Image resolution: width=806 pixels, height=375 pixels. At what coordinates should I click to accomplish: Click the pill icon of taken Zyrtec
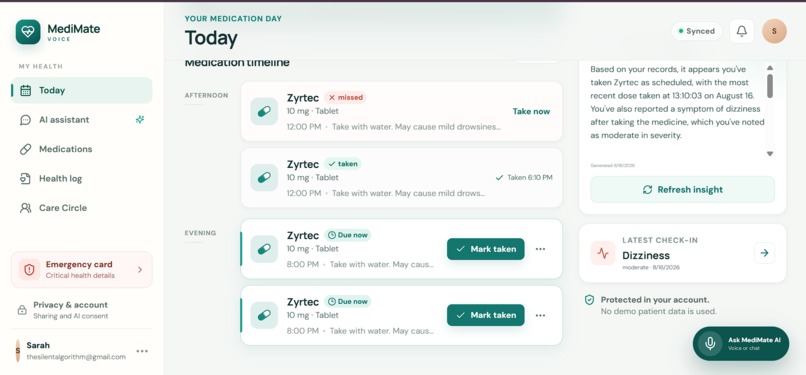264,178
